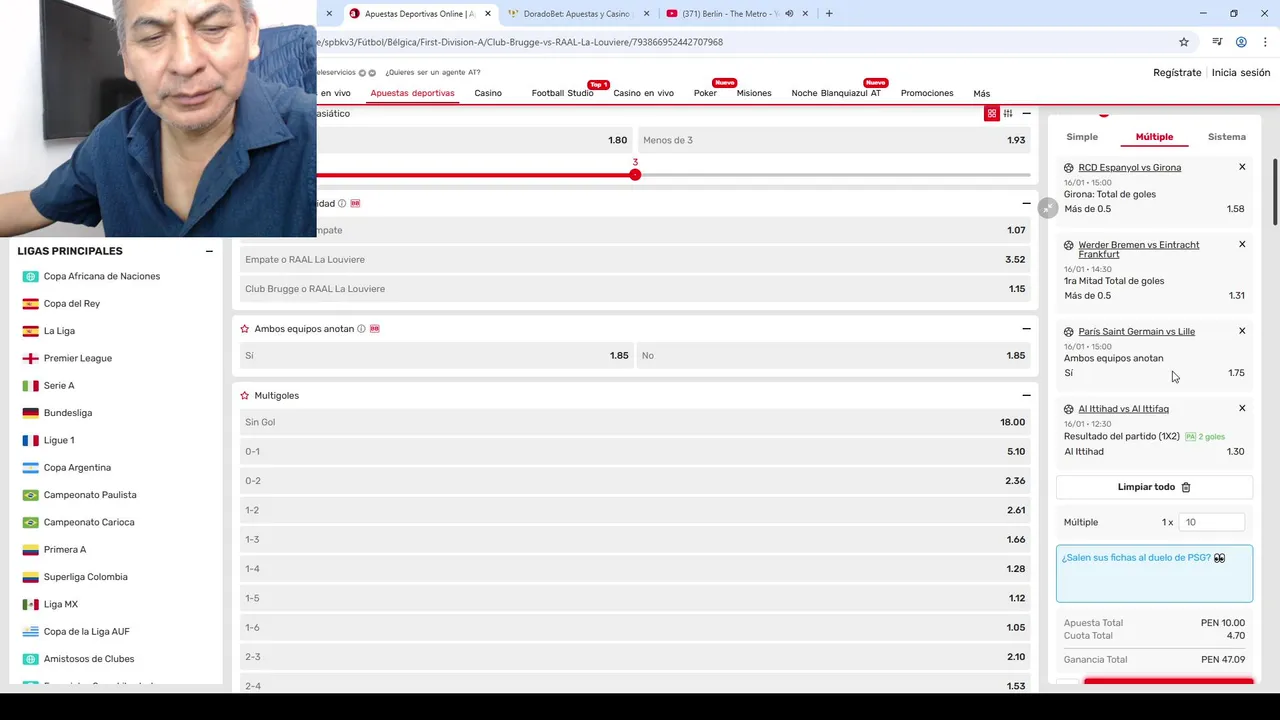
Task: Favorite the Multigoles market star
Action: tap(245, 395)
